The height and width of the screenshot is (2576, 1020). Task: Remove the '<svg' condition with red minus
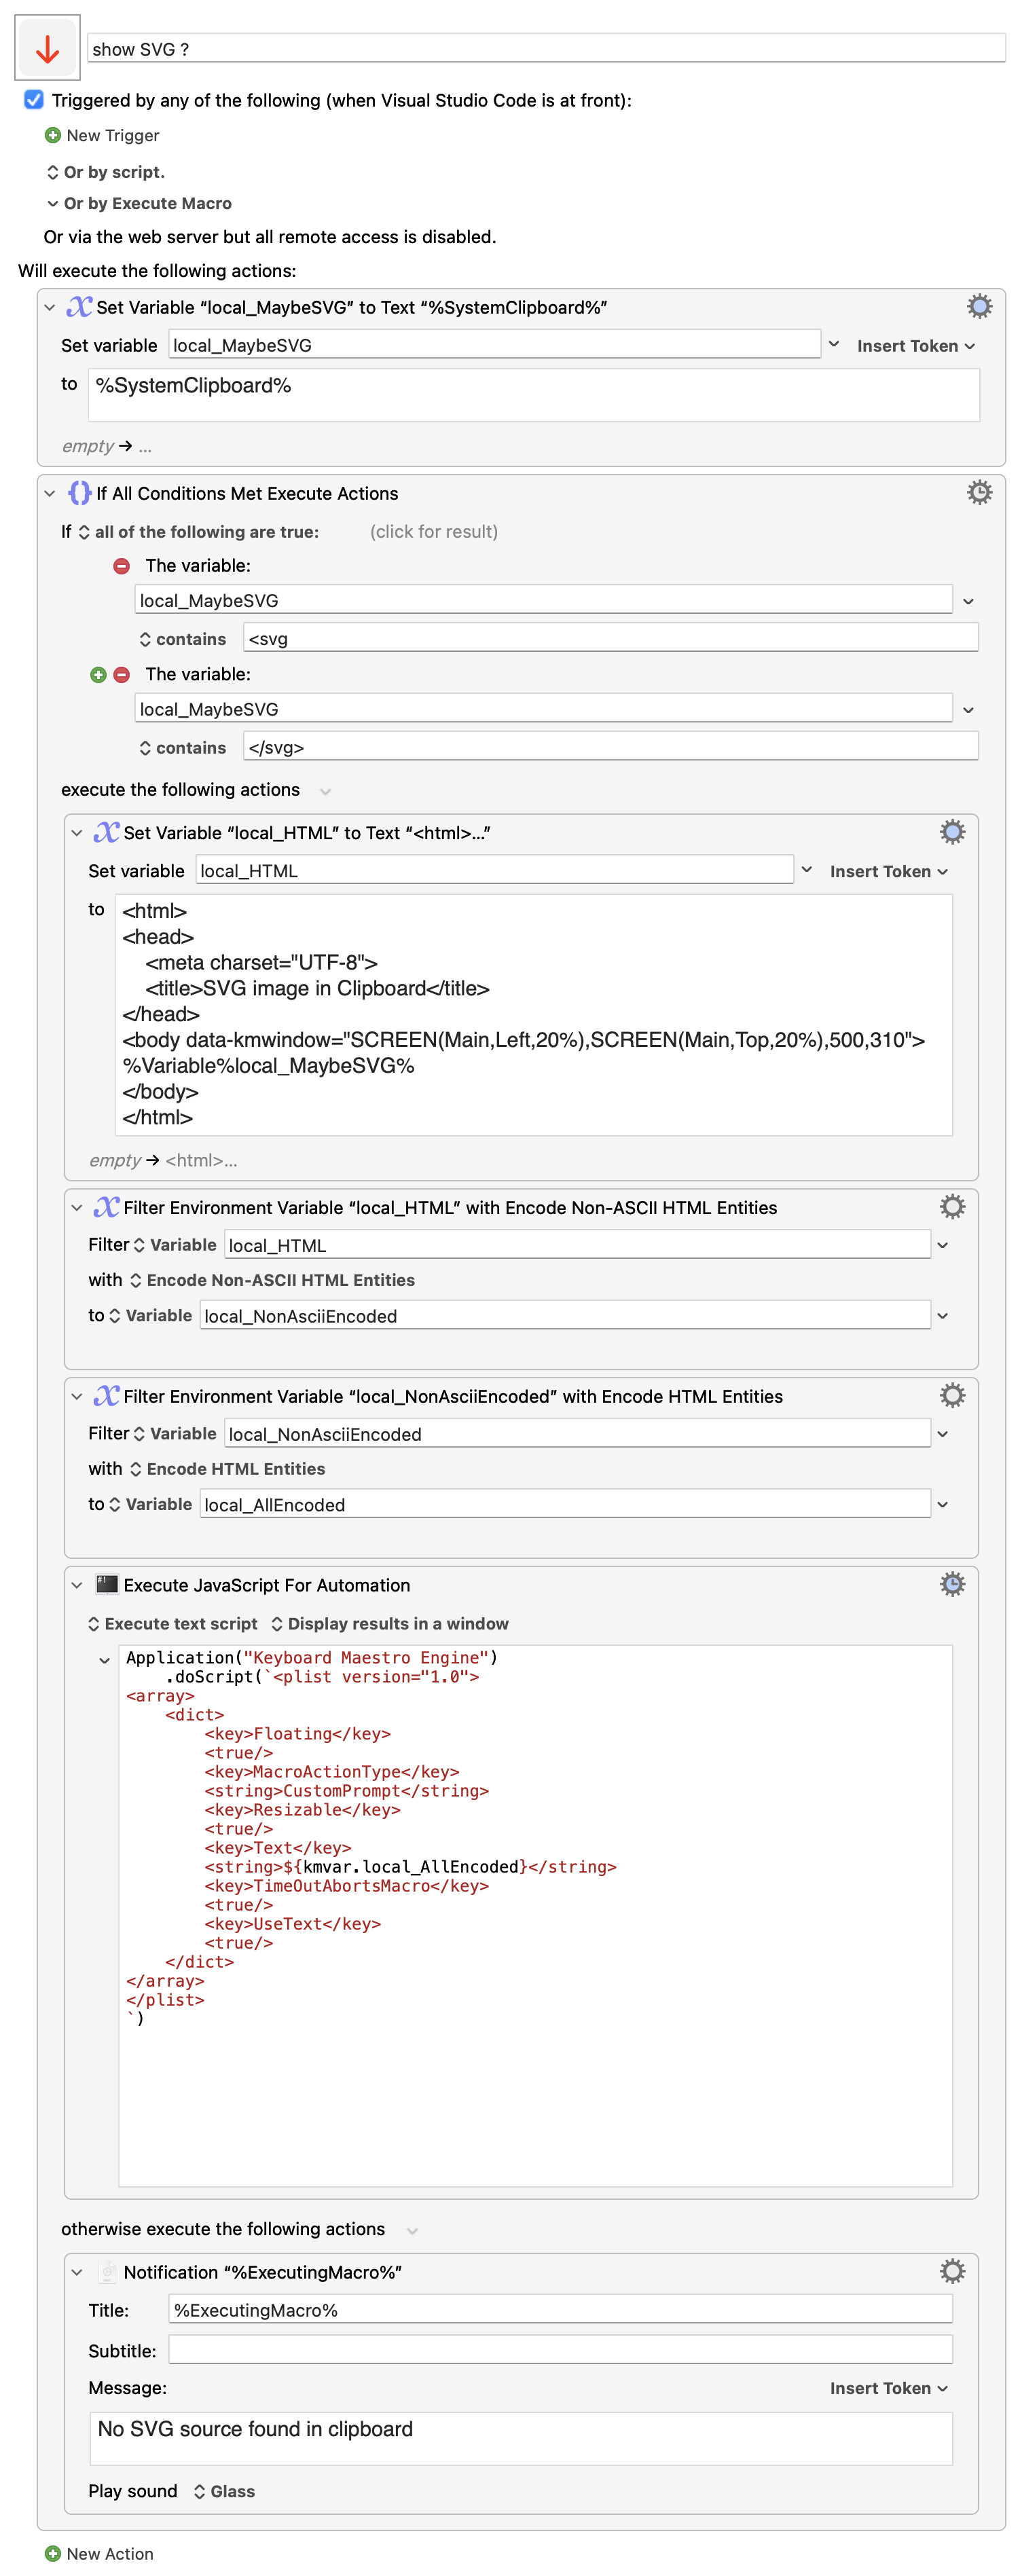[x=122, y=566]
